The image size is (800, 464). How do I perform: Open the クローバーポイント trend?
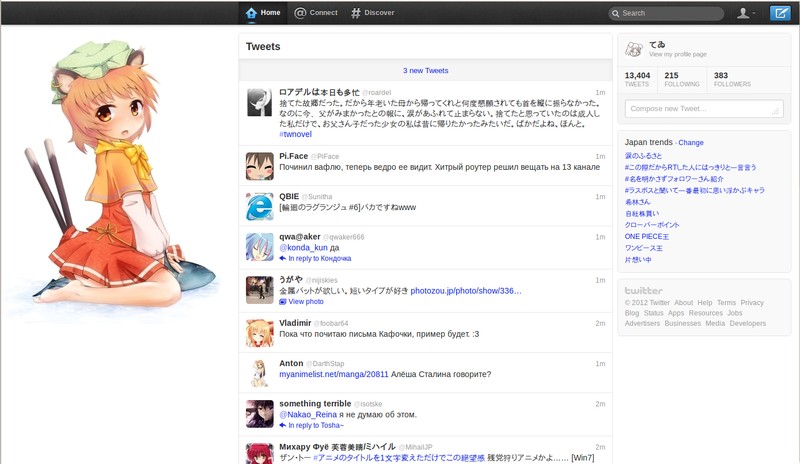click(x=652, y=225)
